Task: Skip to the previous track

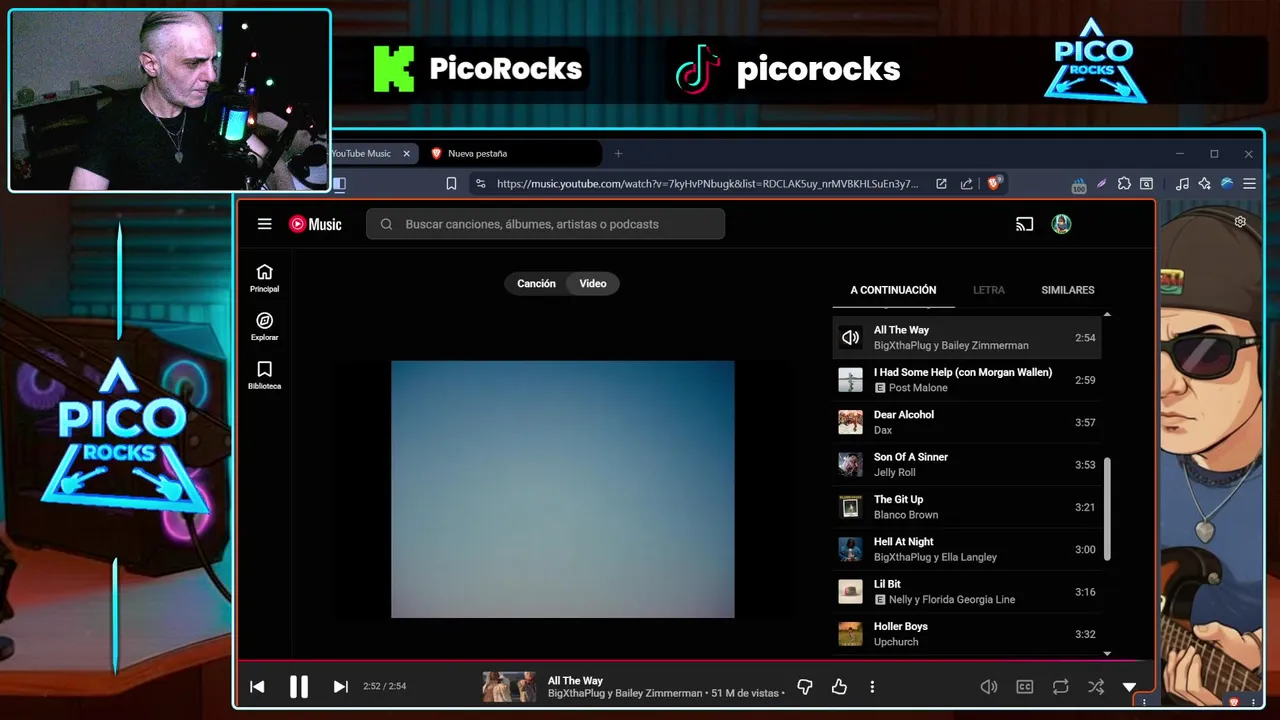Action: (257, 686)
